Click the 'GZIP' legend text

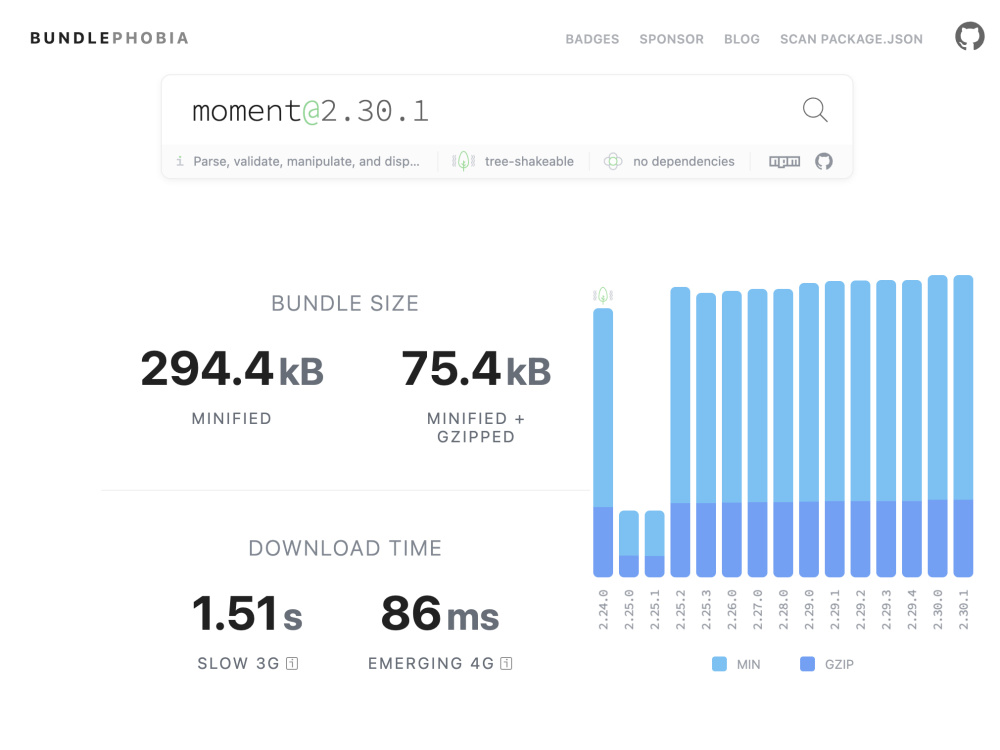point(839,665)
